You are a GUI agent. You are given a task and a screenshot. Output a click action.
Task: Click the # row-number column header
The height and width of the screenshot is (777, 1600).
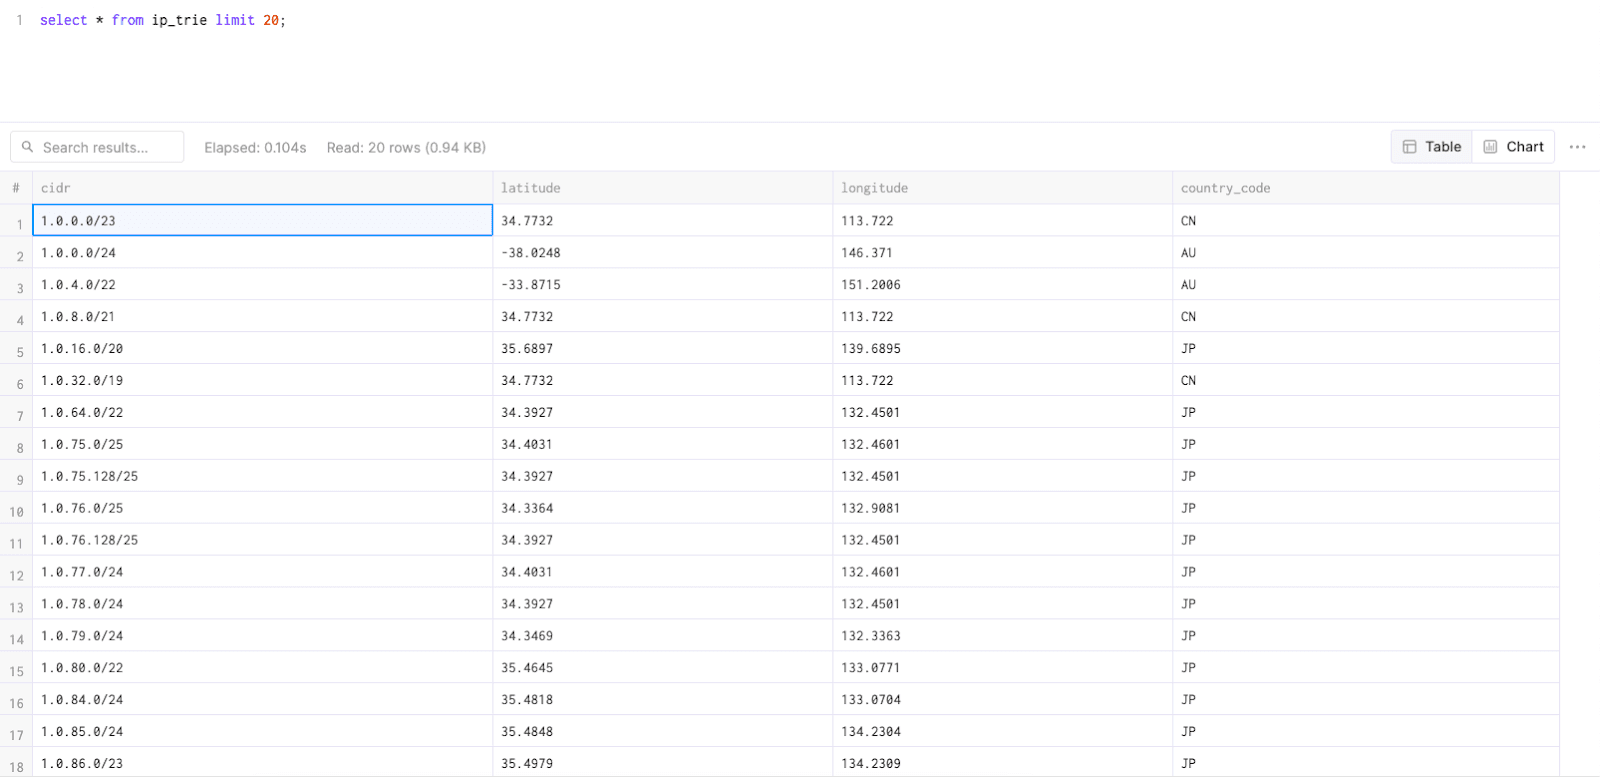click(16, 188)
